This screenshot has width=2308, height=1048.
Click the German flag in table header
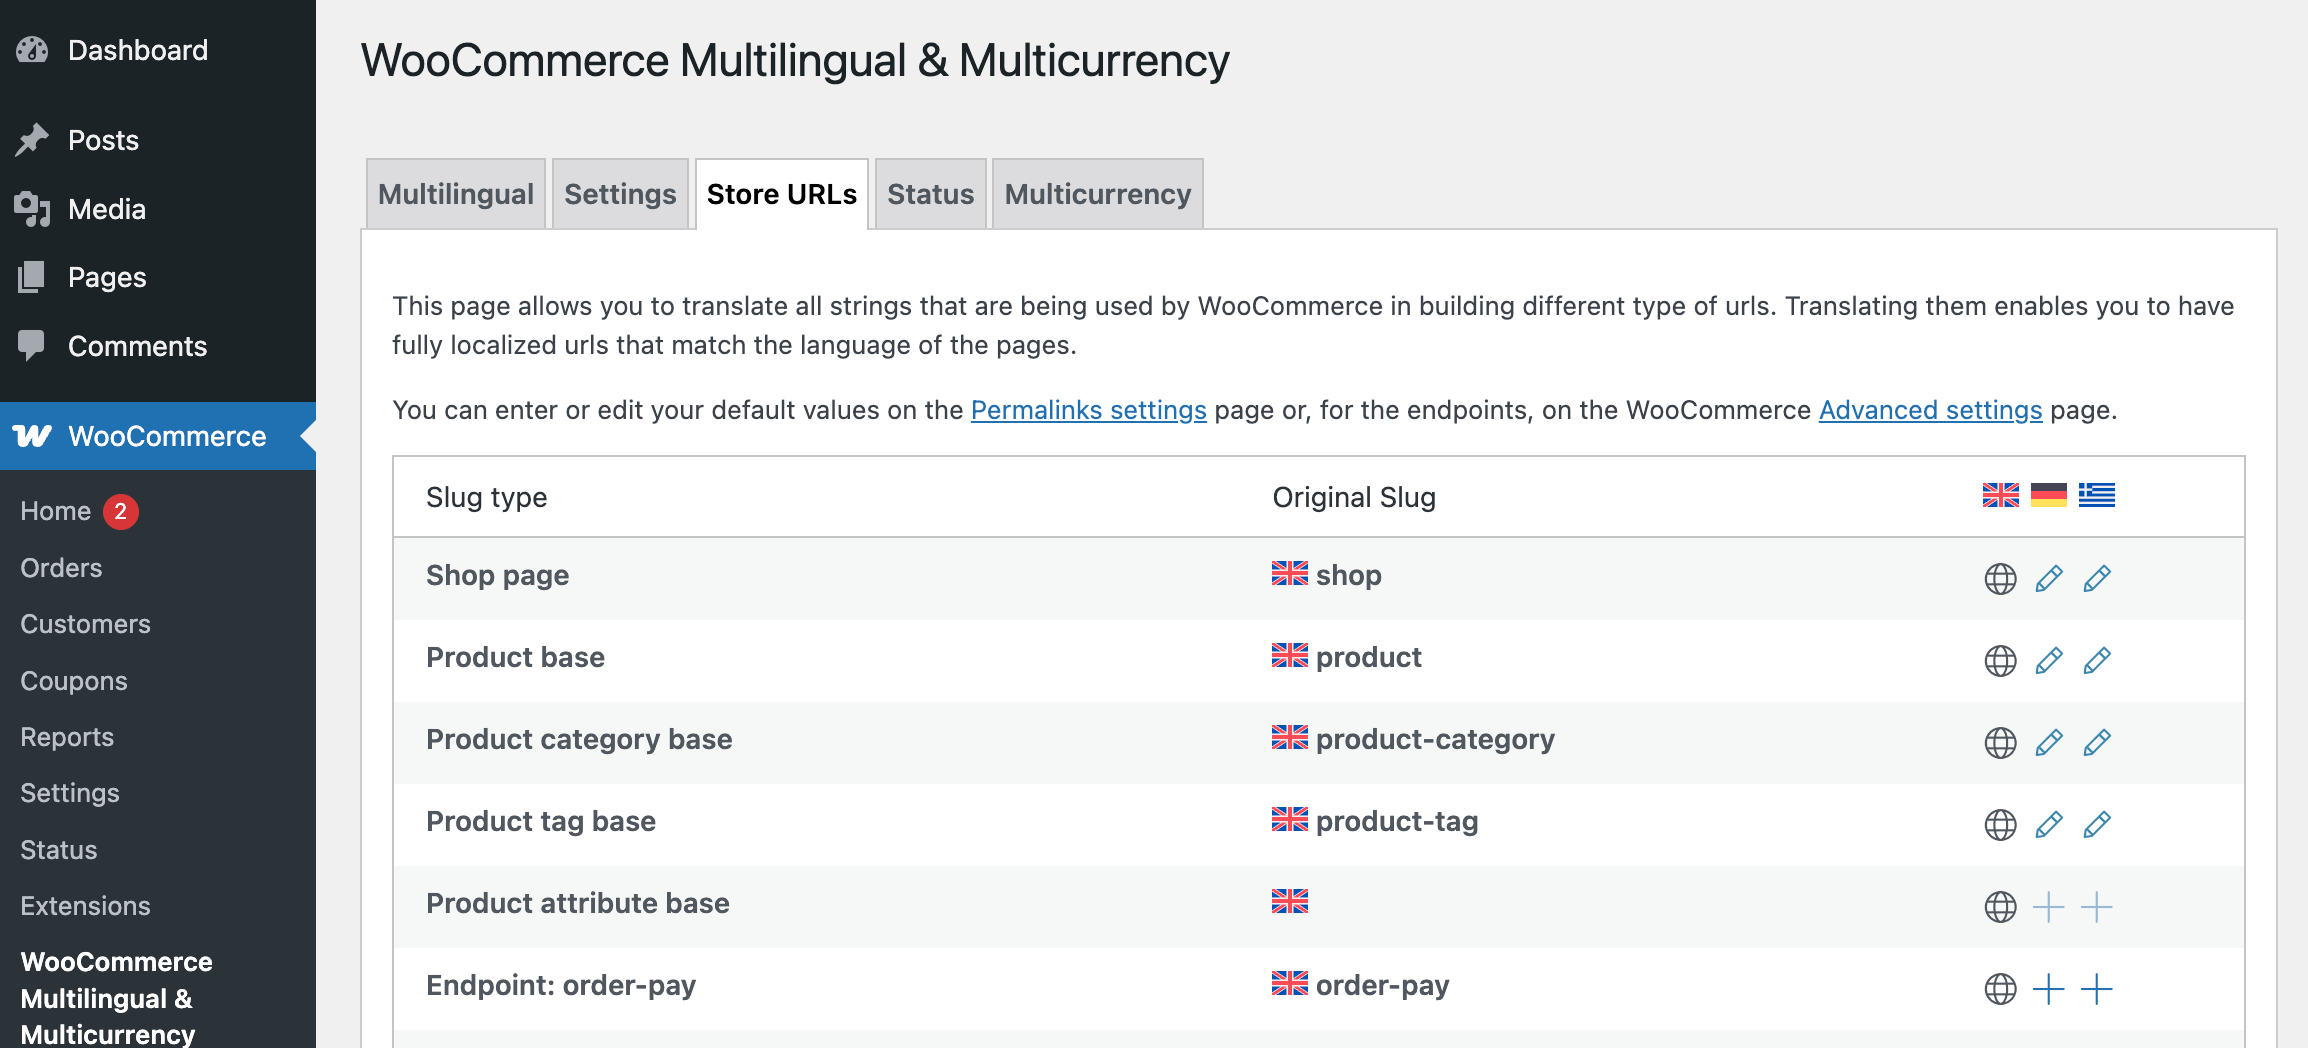point(2049,495)
